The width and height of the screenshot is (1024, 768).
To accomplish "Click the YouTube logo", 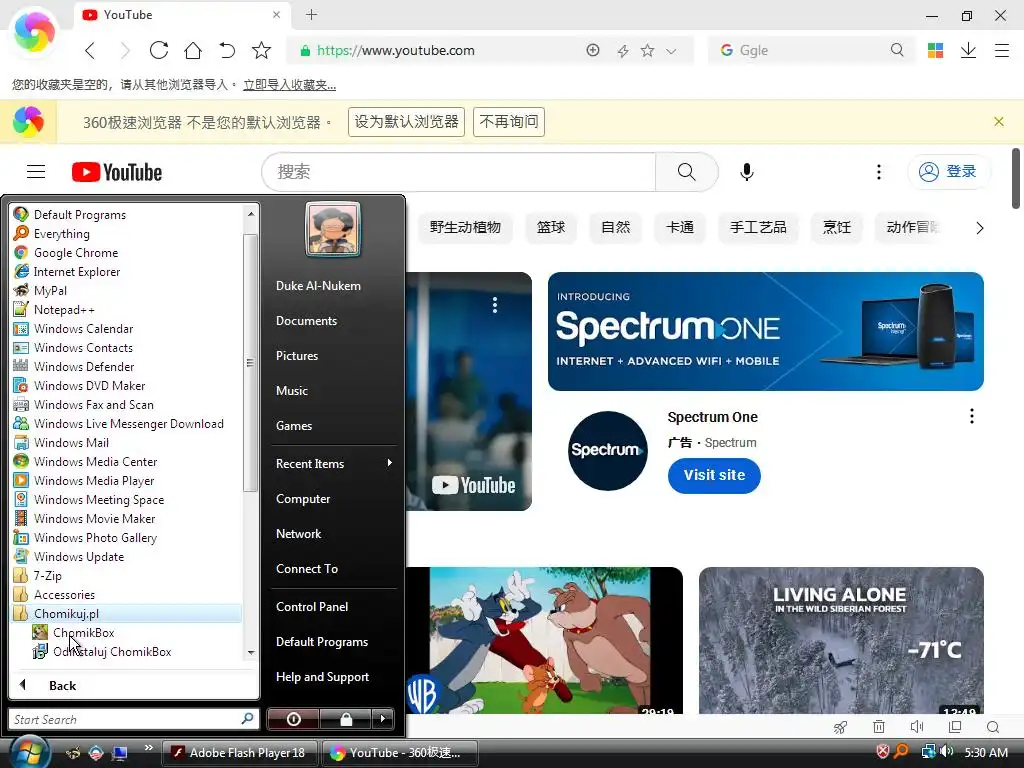I will click(117, 172).
